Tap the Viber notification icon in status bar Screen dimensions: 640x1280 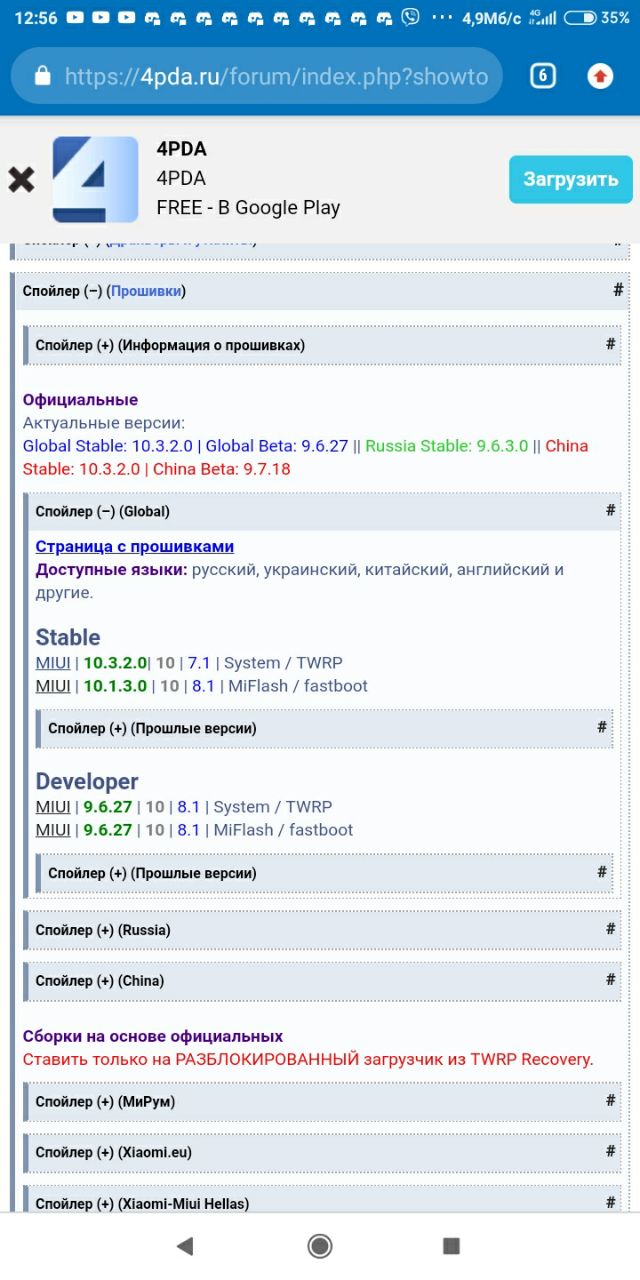click(411, 17)
